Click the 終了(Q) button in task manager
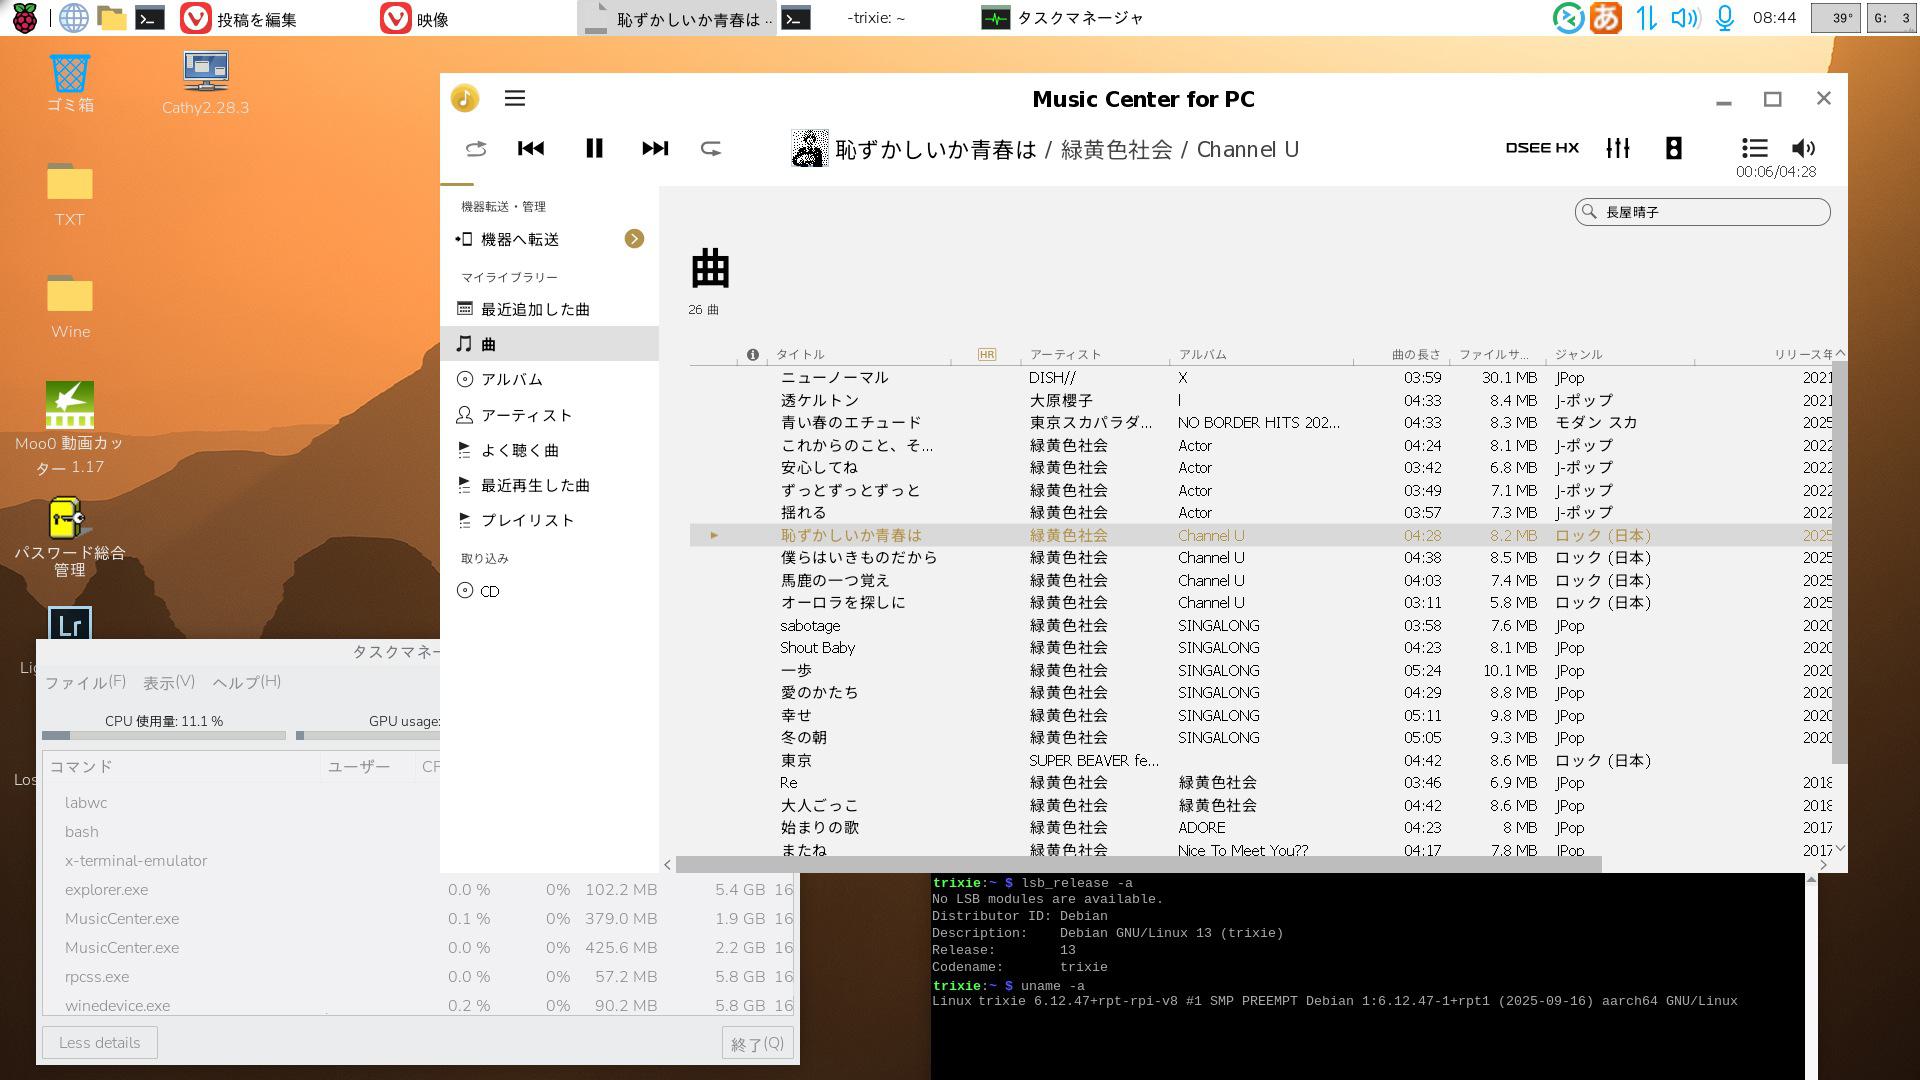This screenshot has width=1920, height=1080. 757,1043
